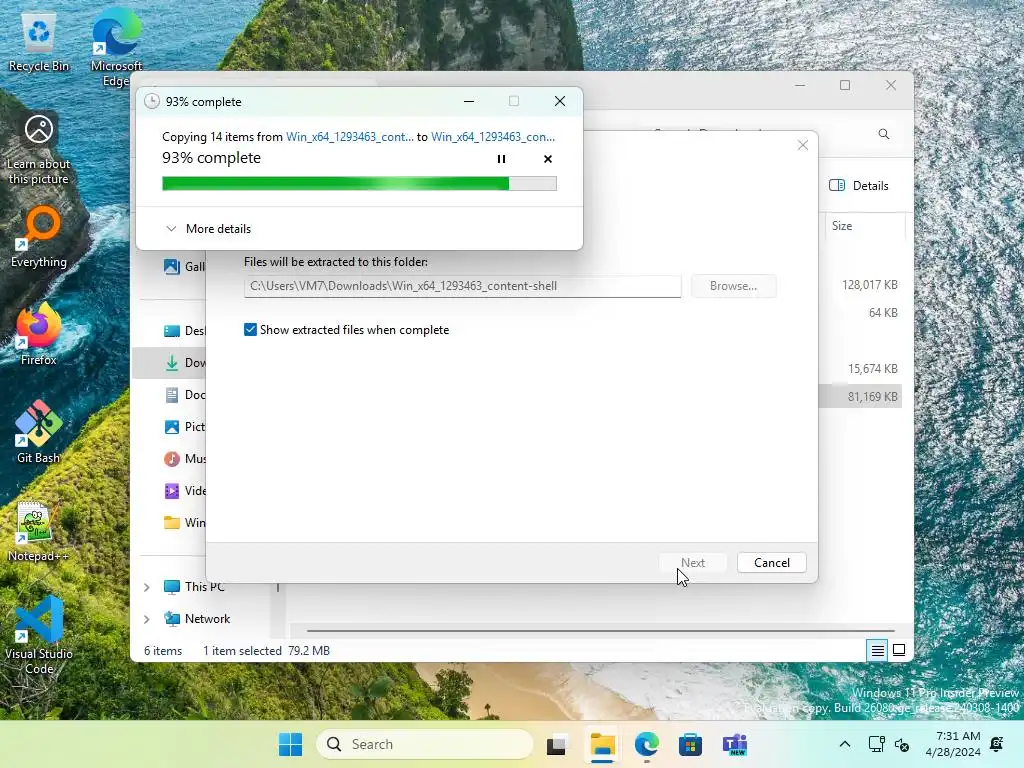Switch to large thumbnails view icon
This screenshot has width=1024, height=768.
coord(899,650)
